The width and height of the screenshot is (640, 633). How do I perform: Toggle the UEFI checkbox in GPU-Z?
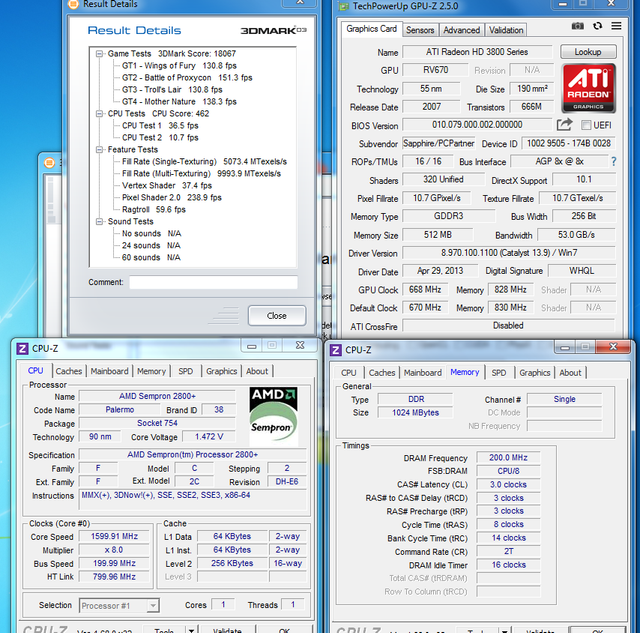coord(586,125)
